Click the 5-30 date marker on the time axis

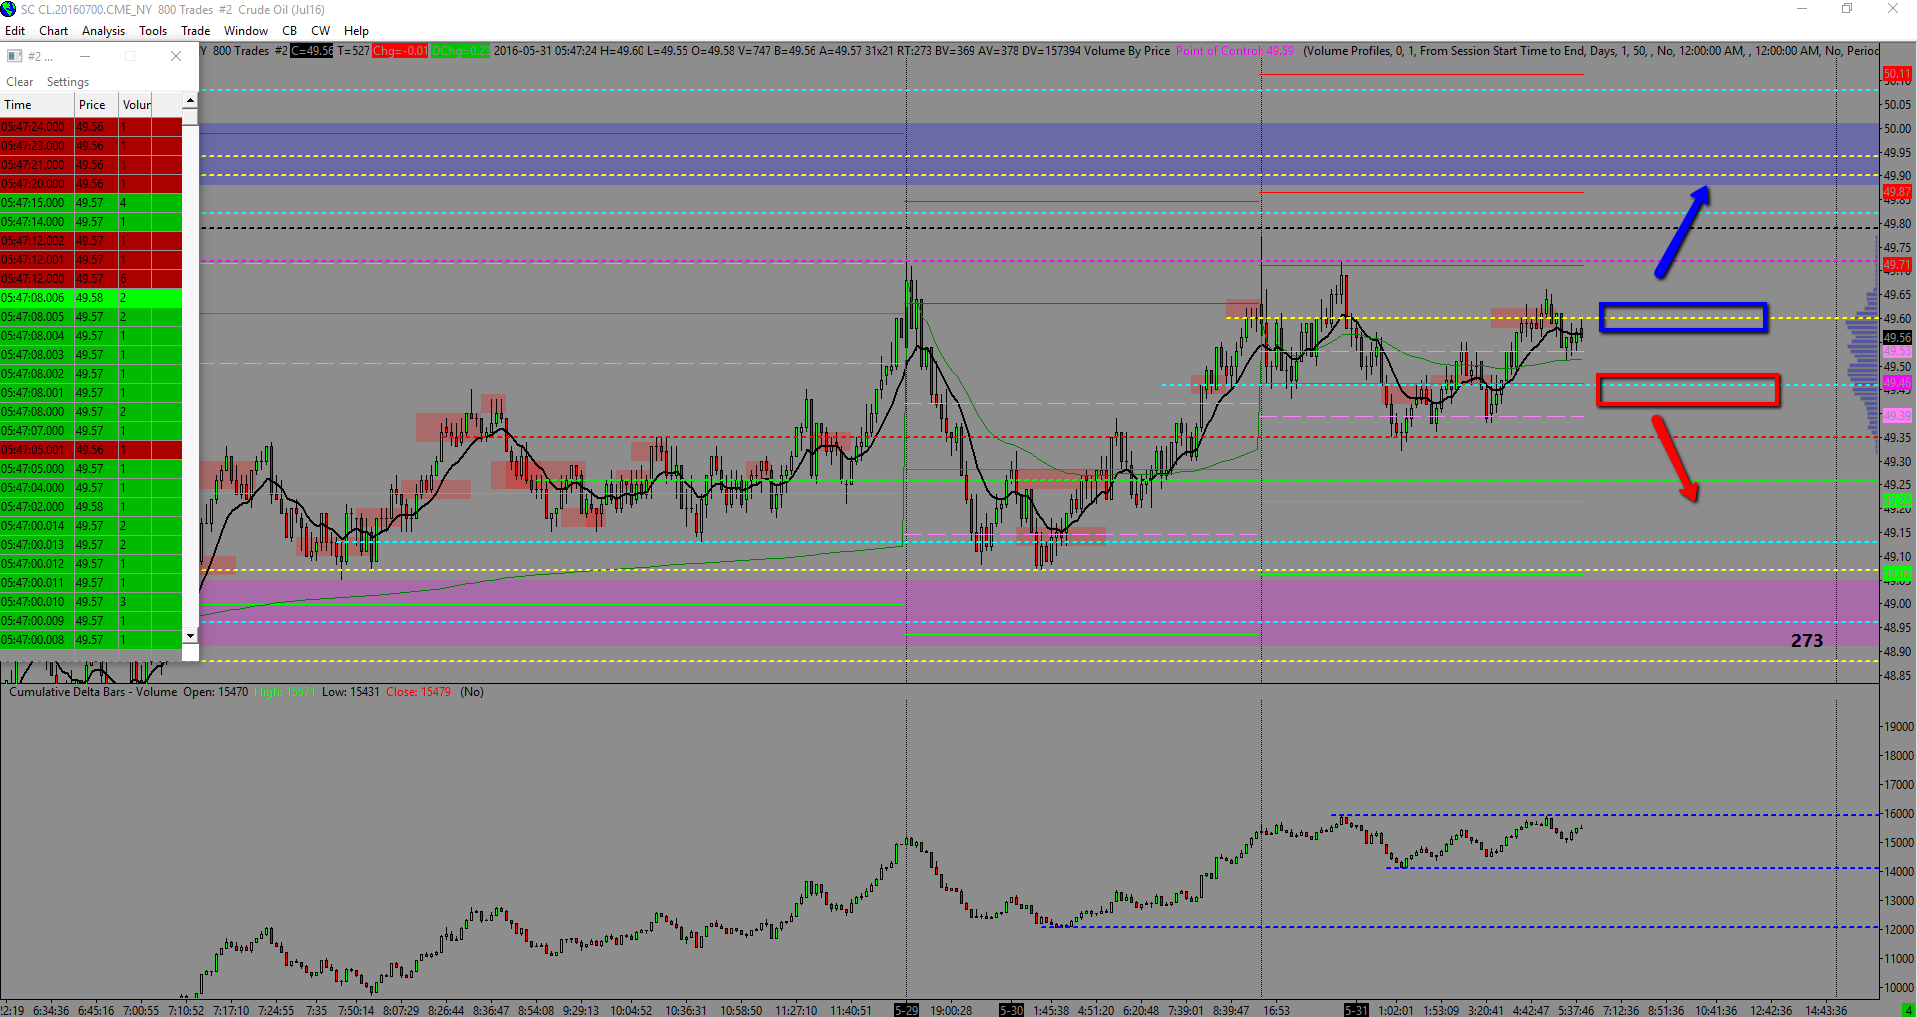pos(1011,1010)
